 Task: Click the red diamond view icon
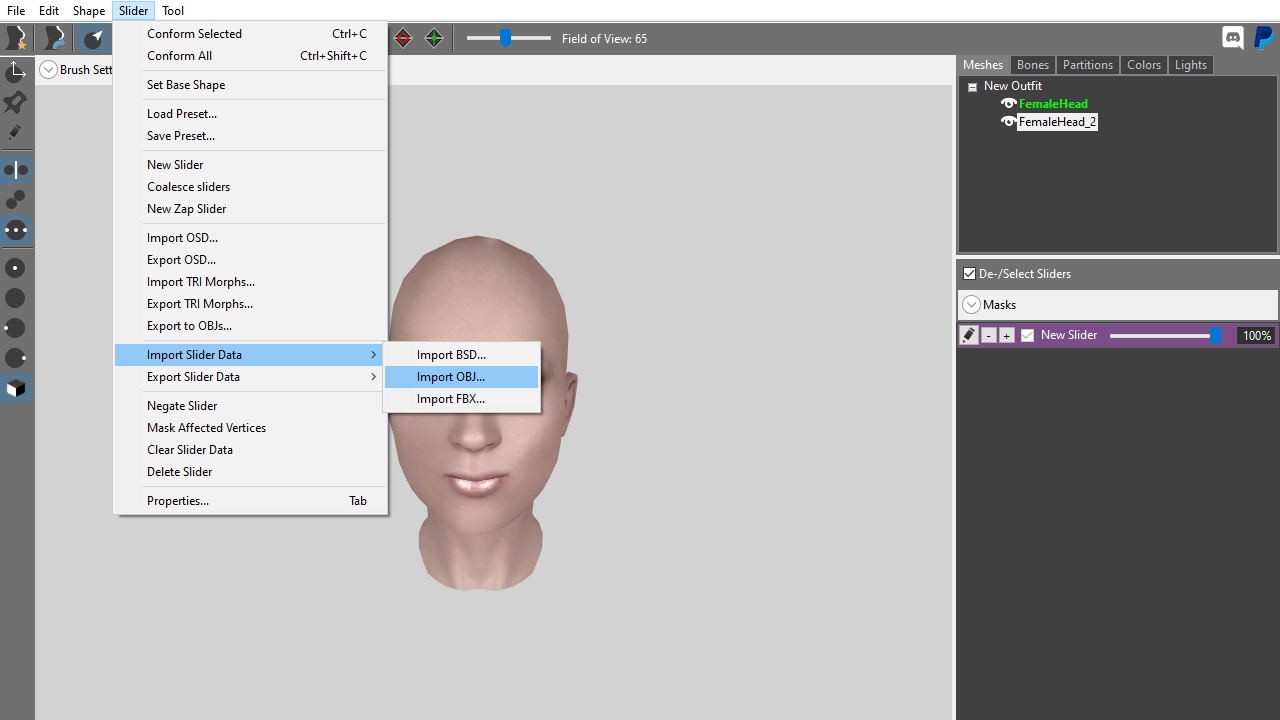click(403, 38)
